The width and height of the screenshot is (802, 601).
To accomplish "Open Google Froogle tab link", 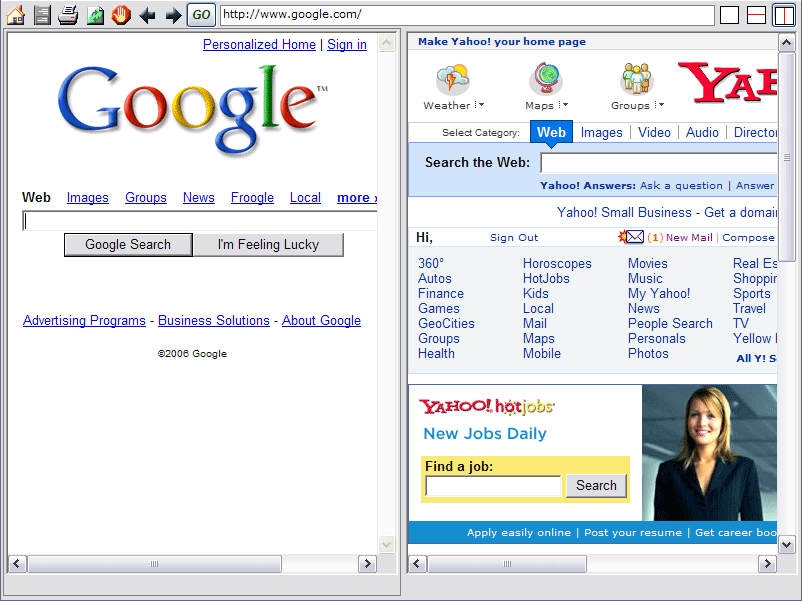I will pos(252,198).
